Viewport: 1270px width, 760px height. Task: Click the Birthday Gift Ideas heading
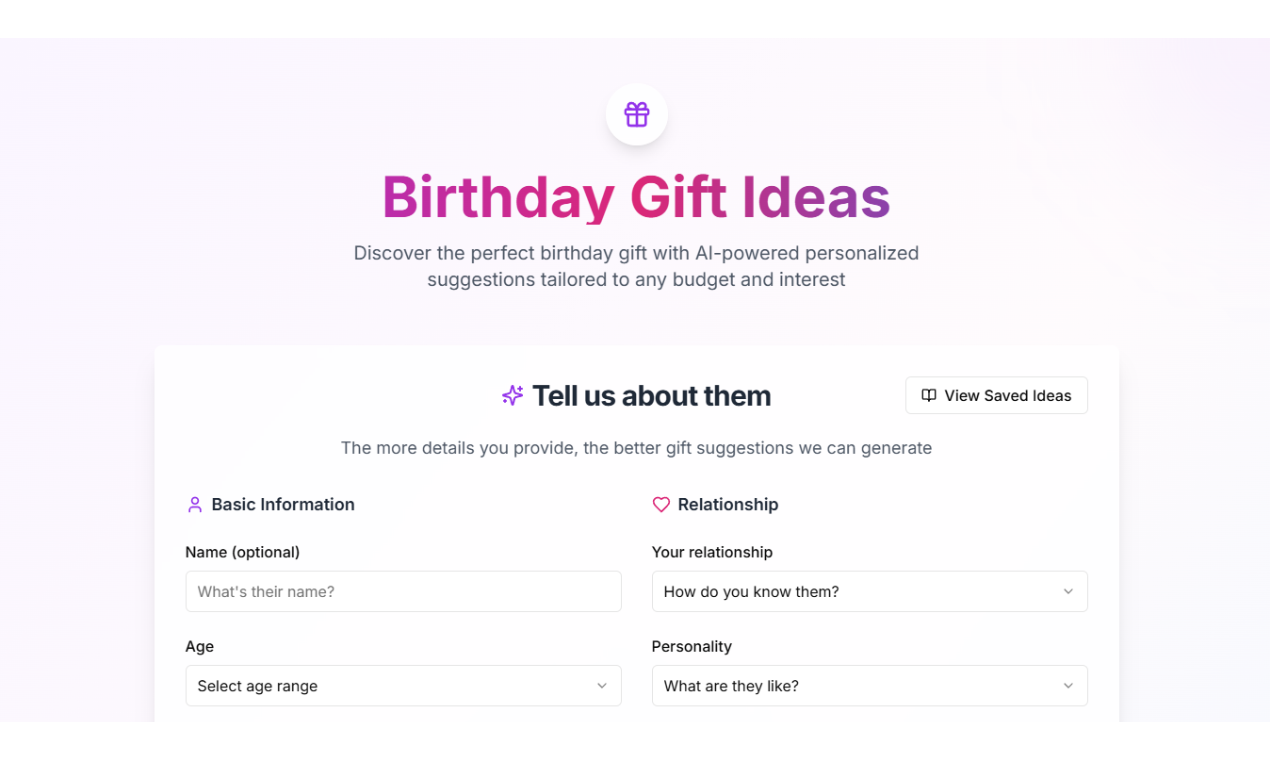(x=635, y=197)
